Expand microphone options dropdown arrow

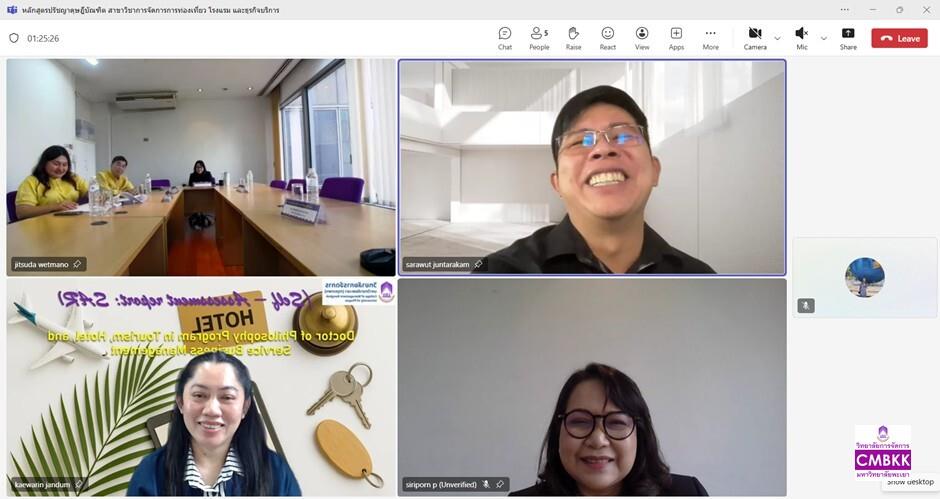[824, 38]
